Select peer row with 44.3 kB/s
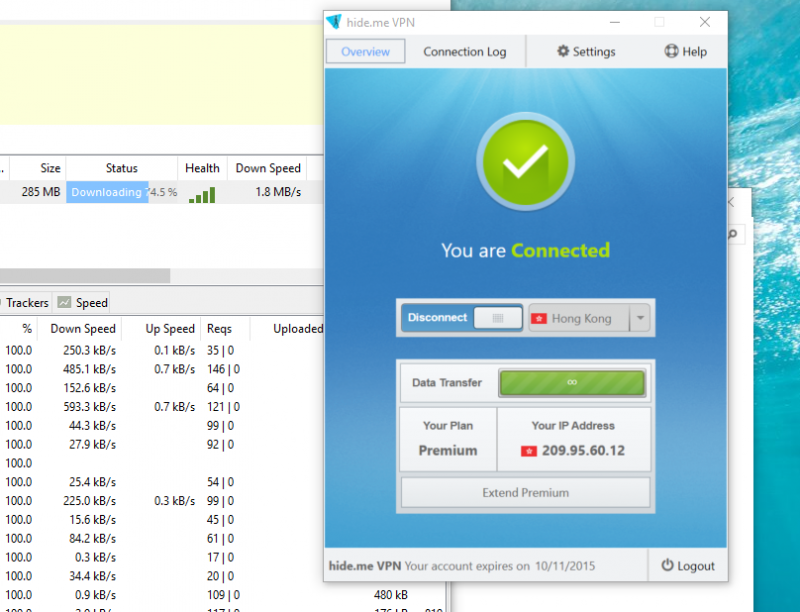Viewport: 800px width, 612px height. (x=162, y=426)
